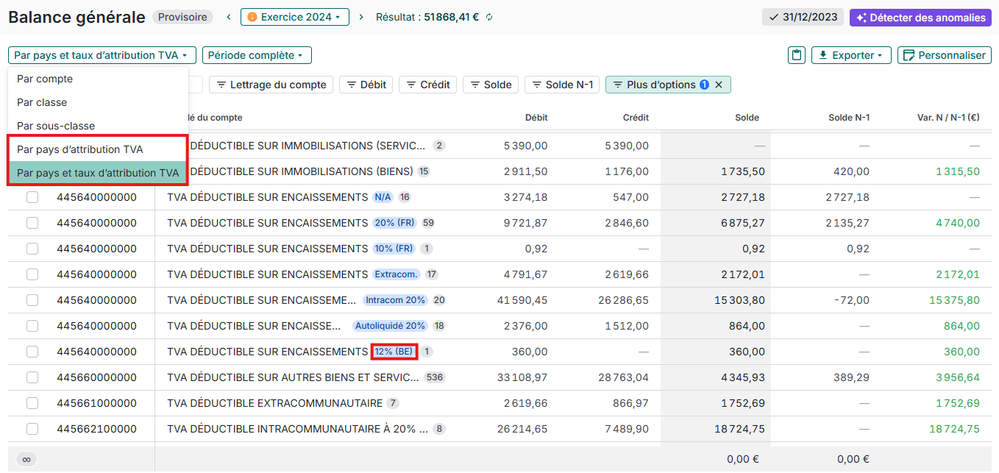This screenshot has width=999, height=473.
Task: Go to next fiscal year arrow
Action: pos(362,18)
